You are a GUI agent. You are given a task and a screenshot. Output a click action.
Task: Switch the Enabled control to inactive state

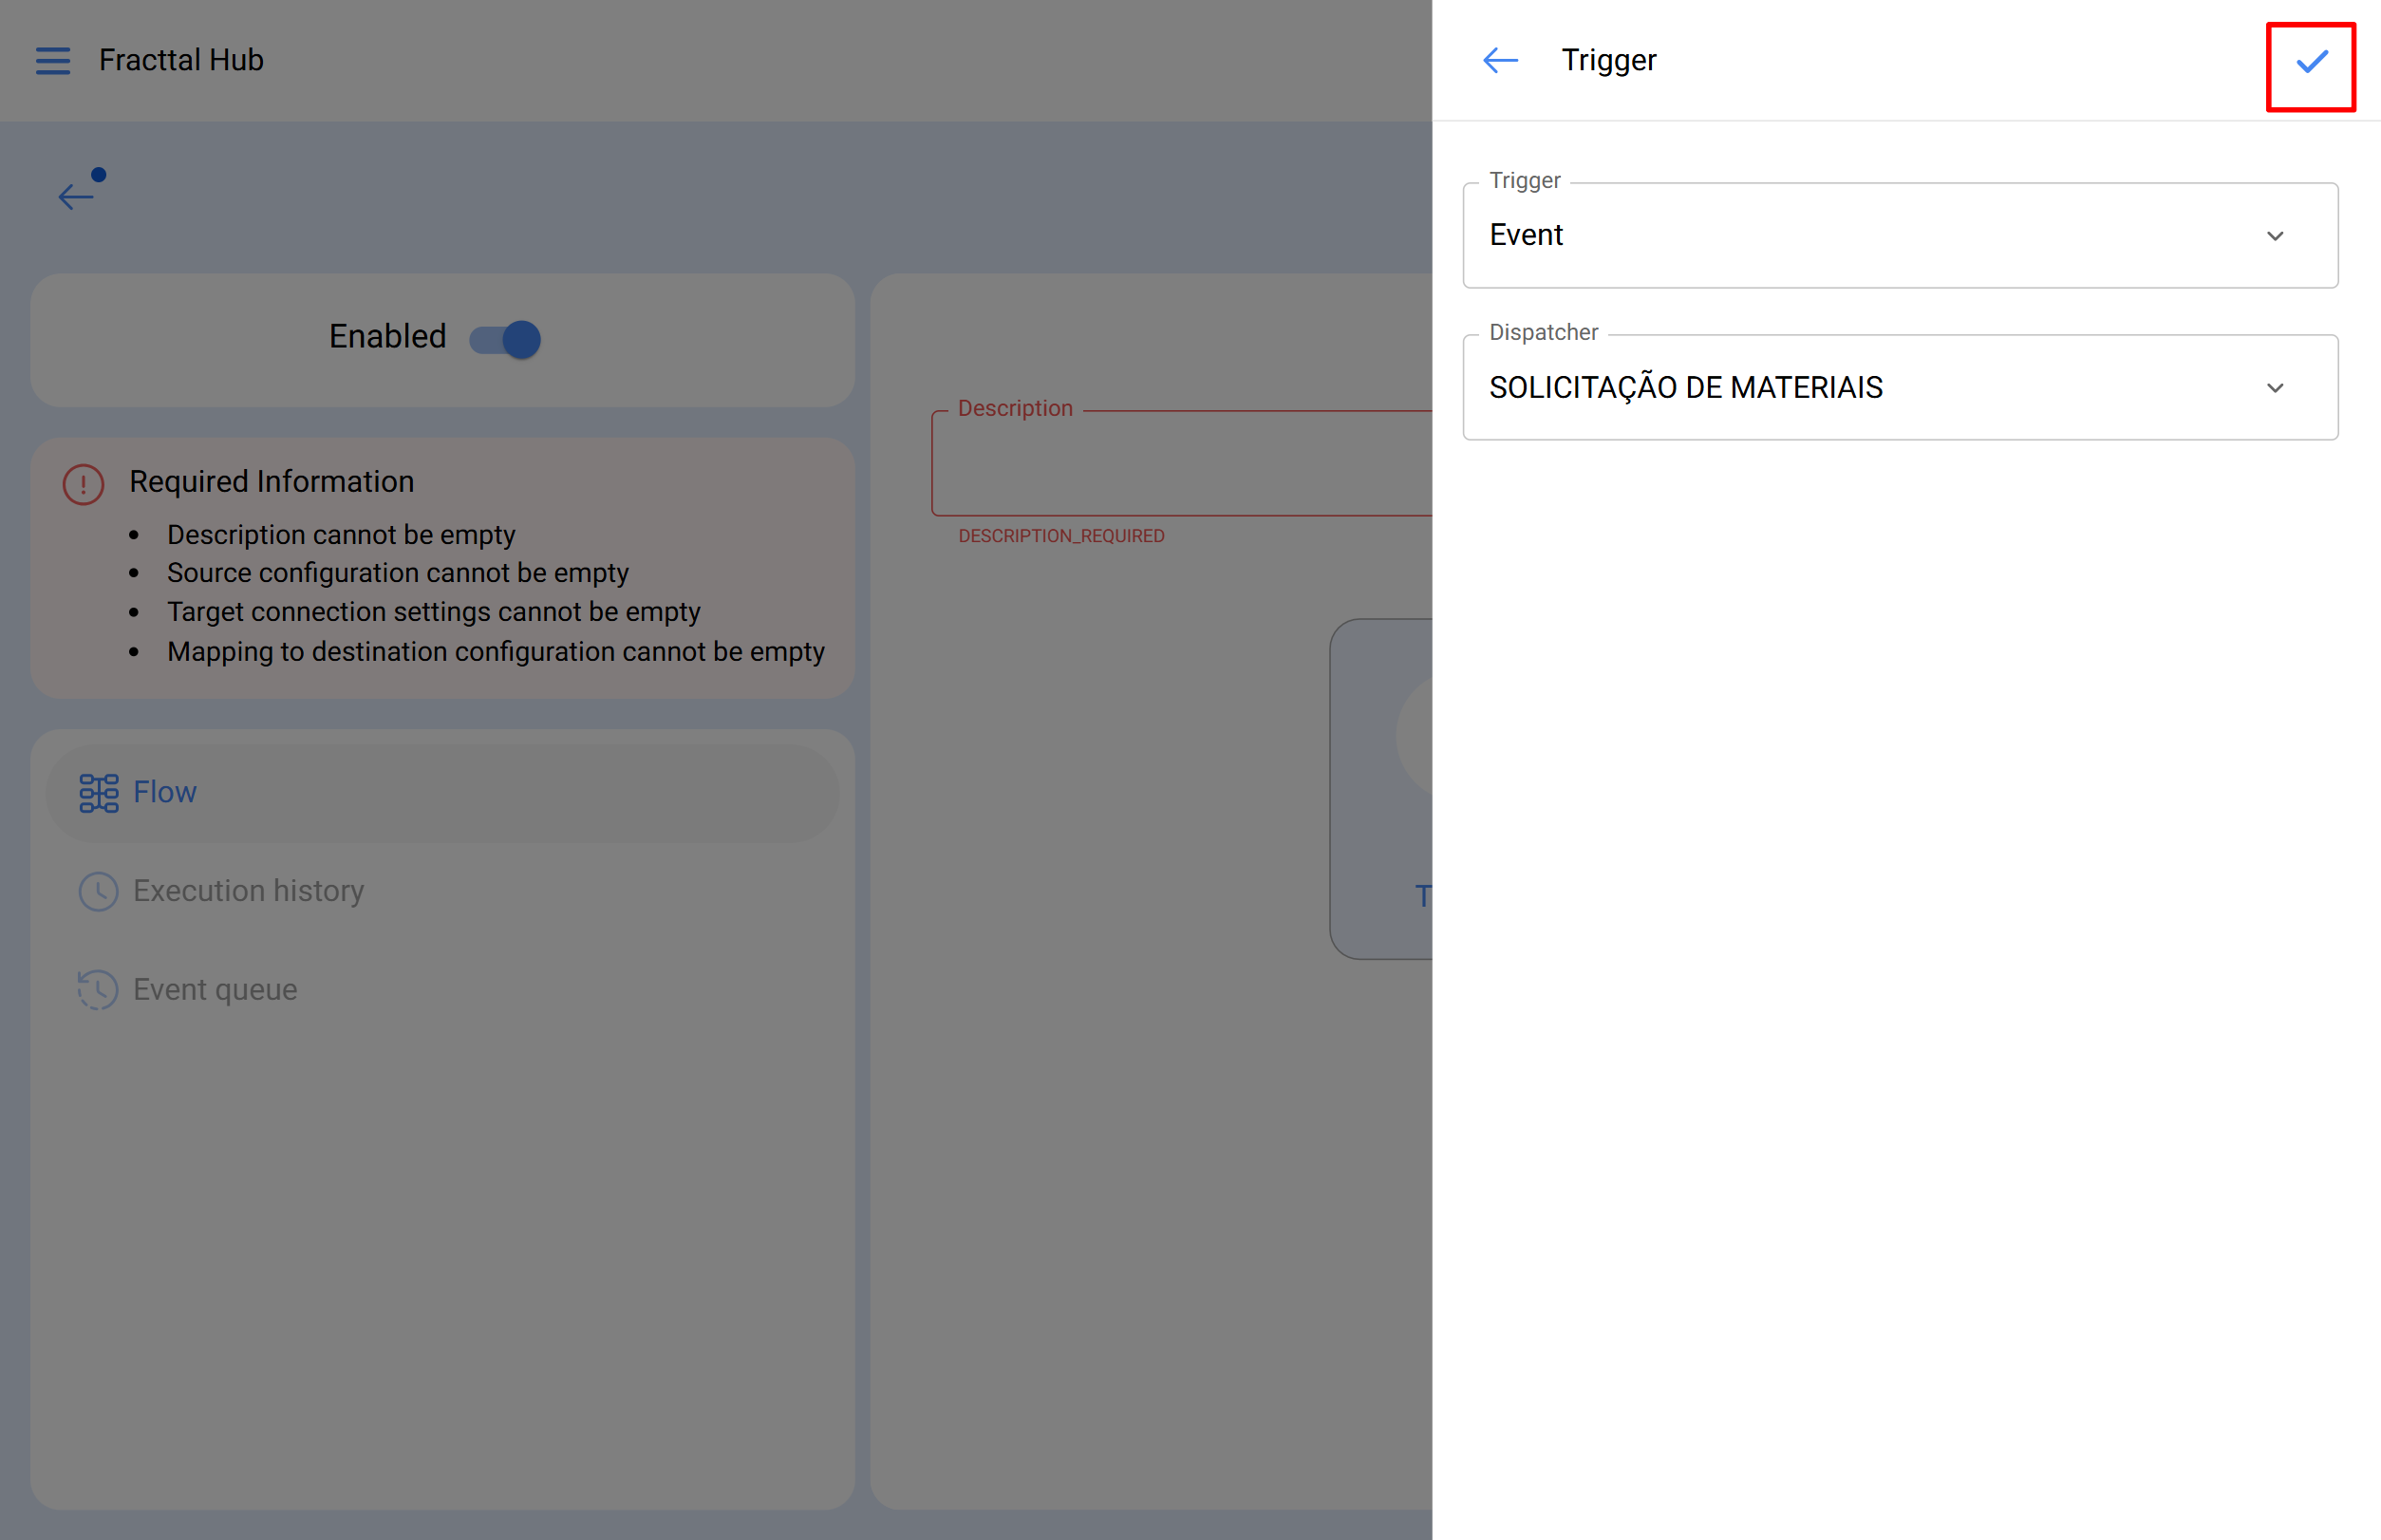click(504, 338)
